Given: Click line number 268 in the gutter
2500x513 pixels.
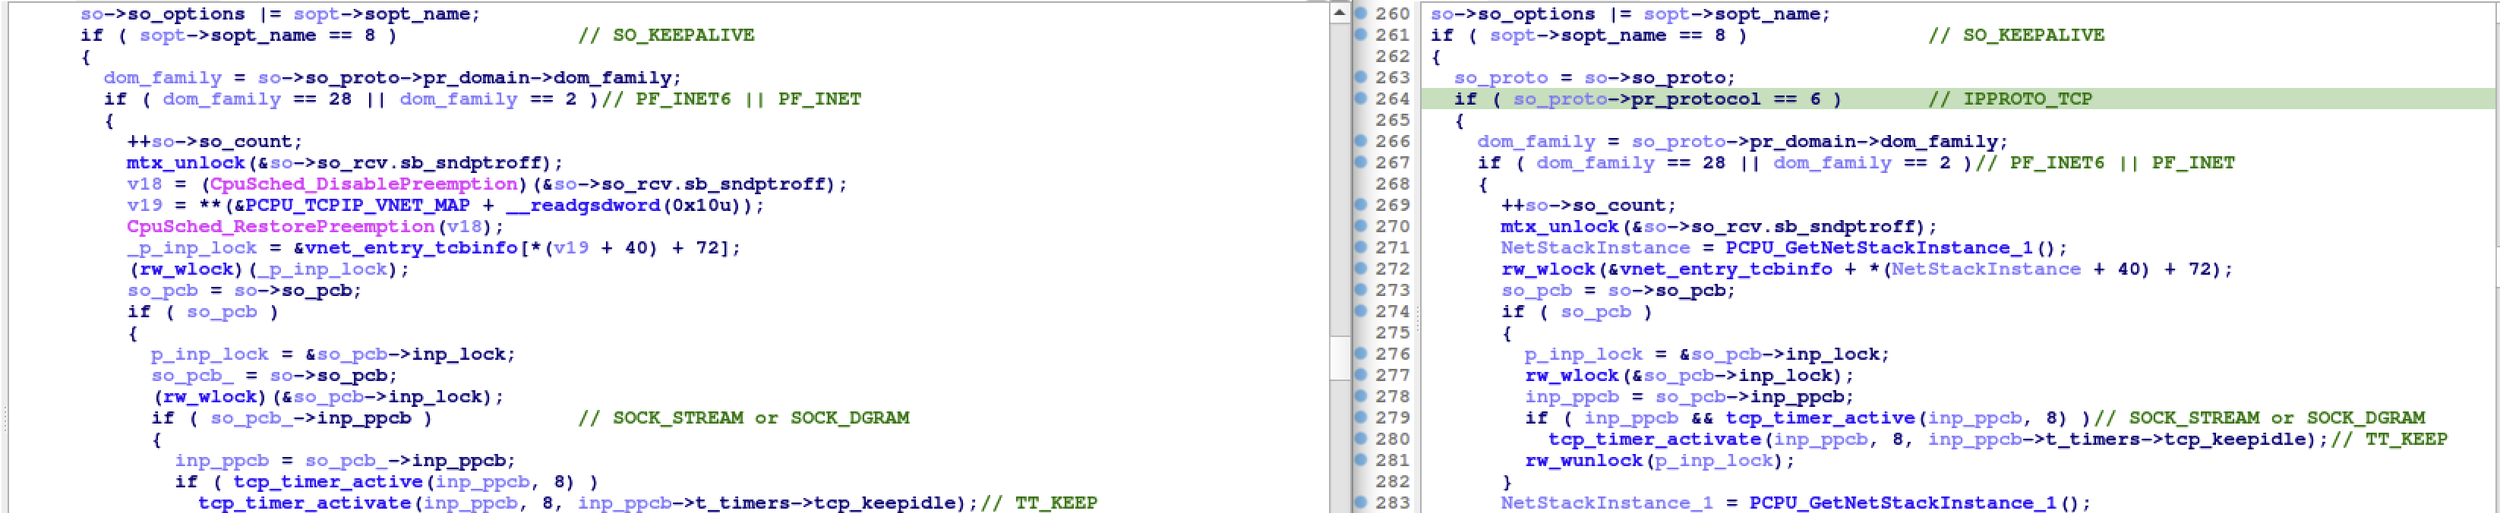Looking at the screenshot, I should tap(1392, 184).
